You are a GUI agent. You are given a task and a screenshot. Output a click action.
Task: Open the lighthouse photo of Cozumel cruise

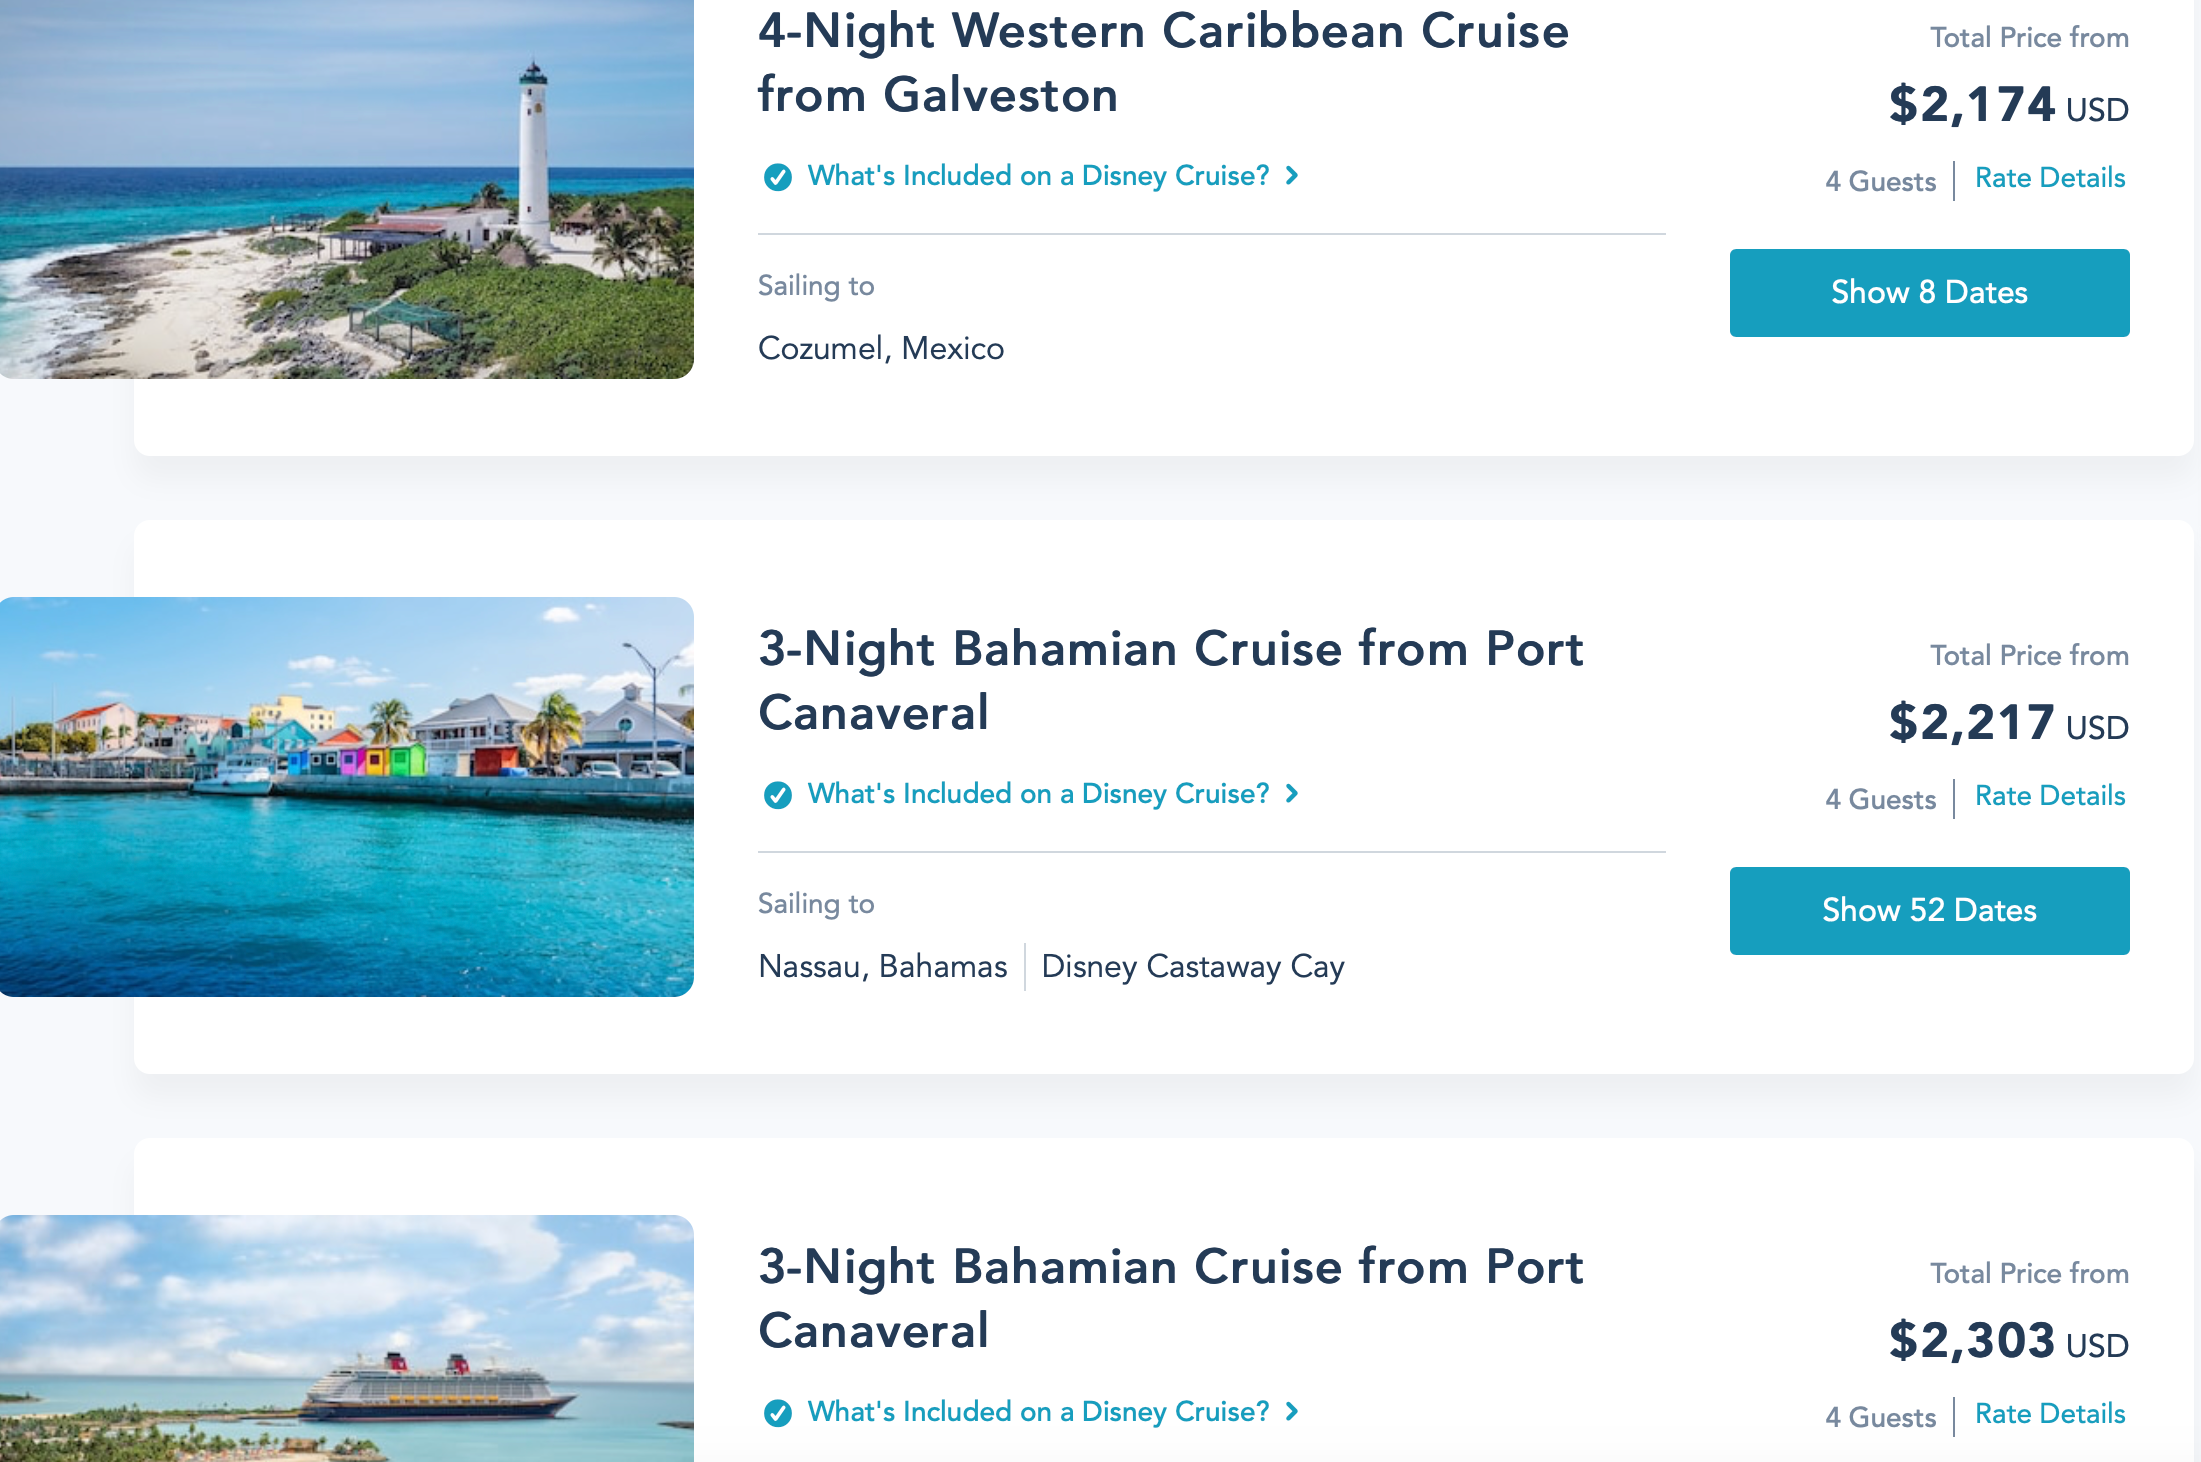point(346,189)
